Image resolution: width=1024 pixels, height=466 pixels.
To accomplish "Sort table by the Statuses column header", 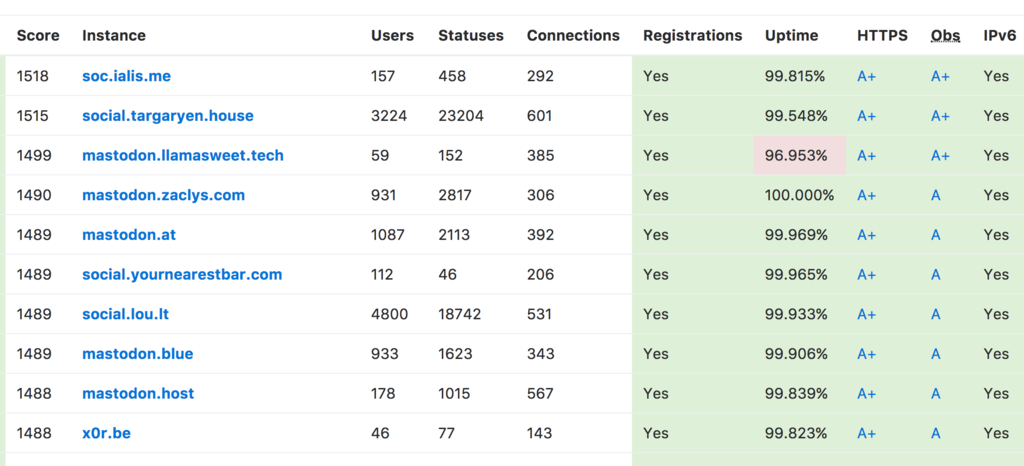I will click(471, 35).
